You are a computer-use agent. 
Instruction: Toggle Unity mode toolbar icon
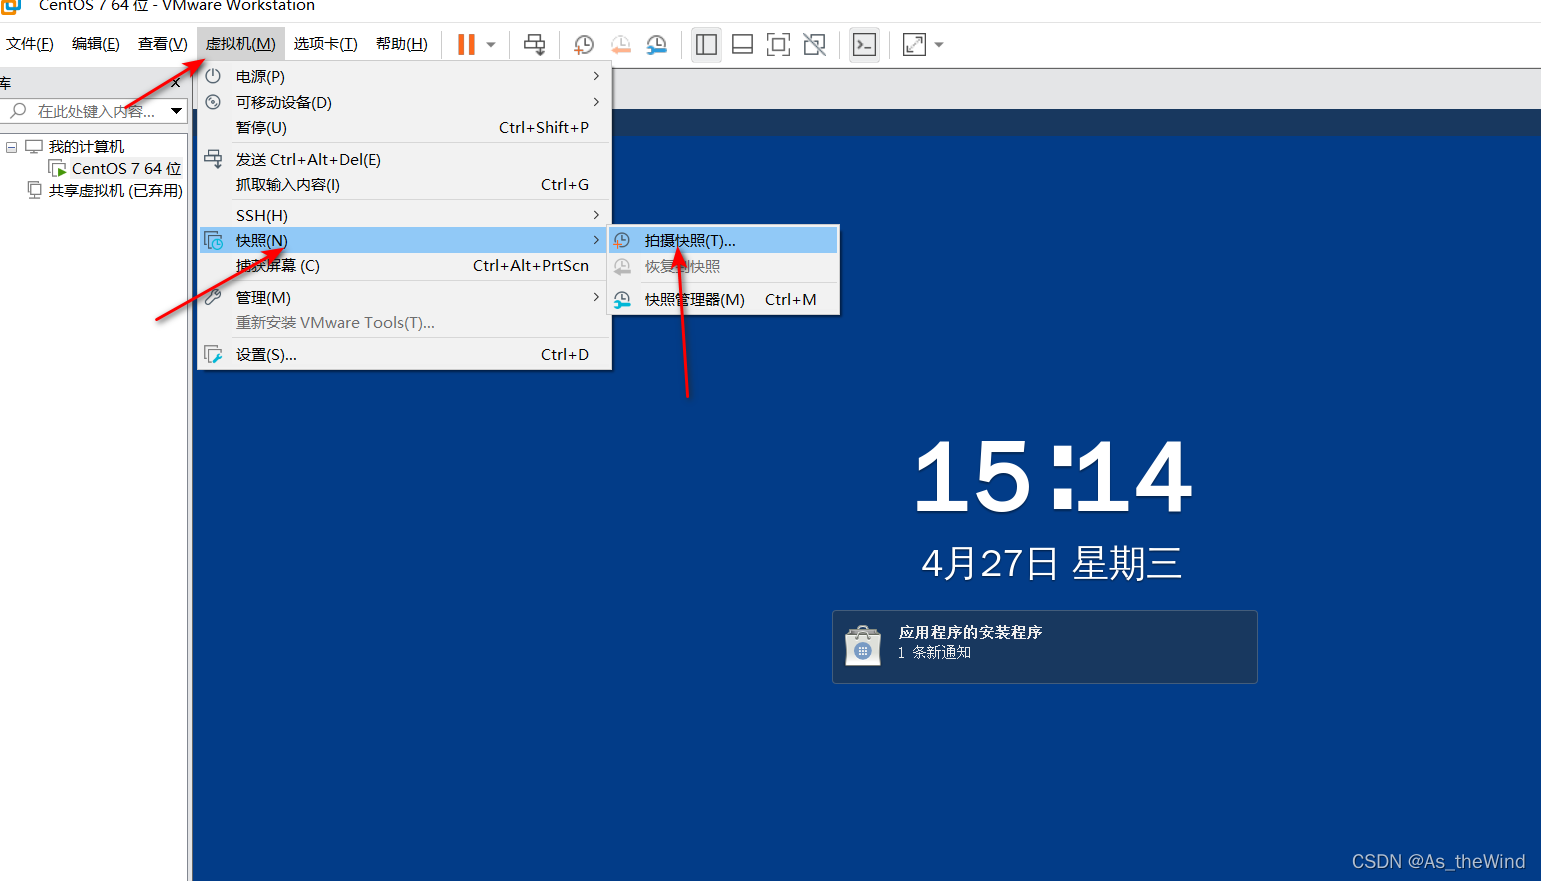click(815, 44)
